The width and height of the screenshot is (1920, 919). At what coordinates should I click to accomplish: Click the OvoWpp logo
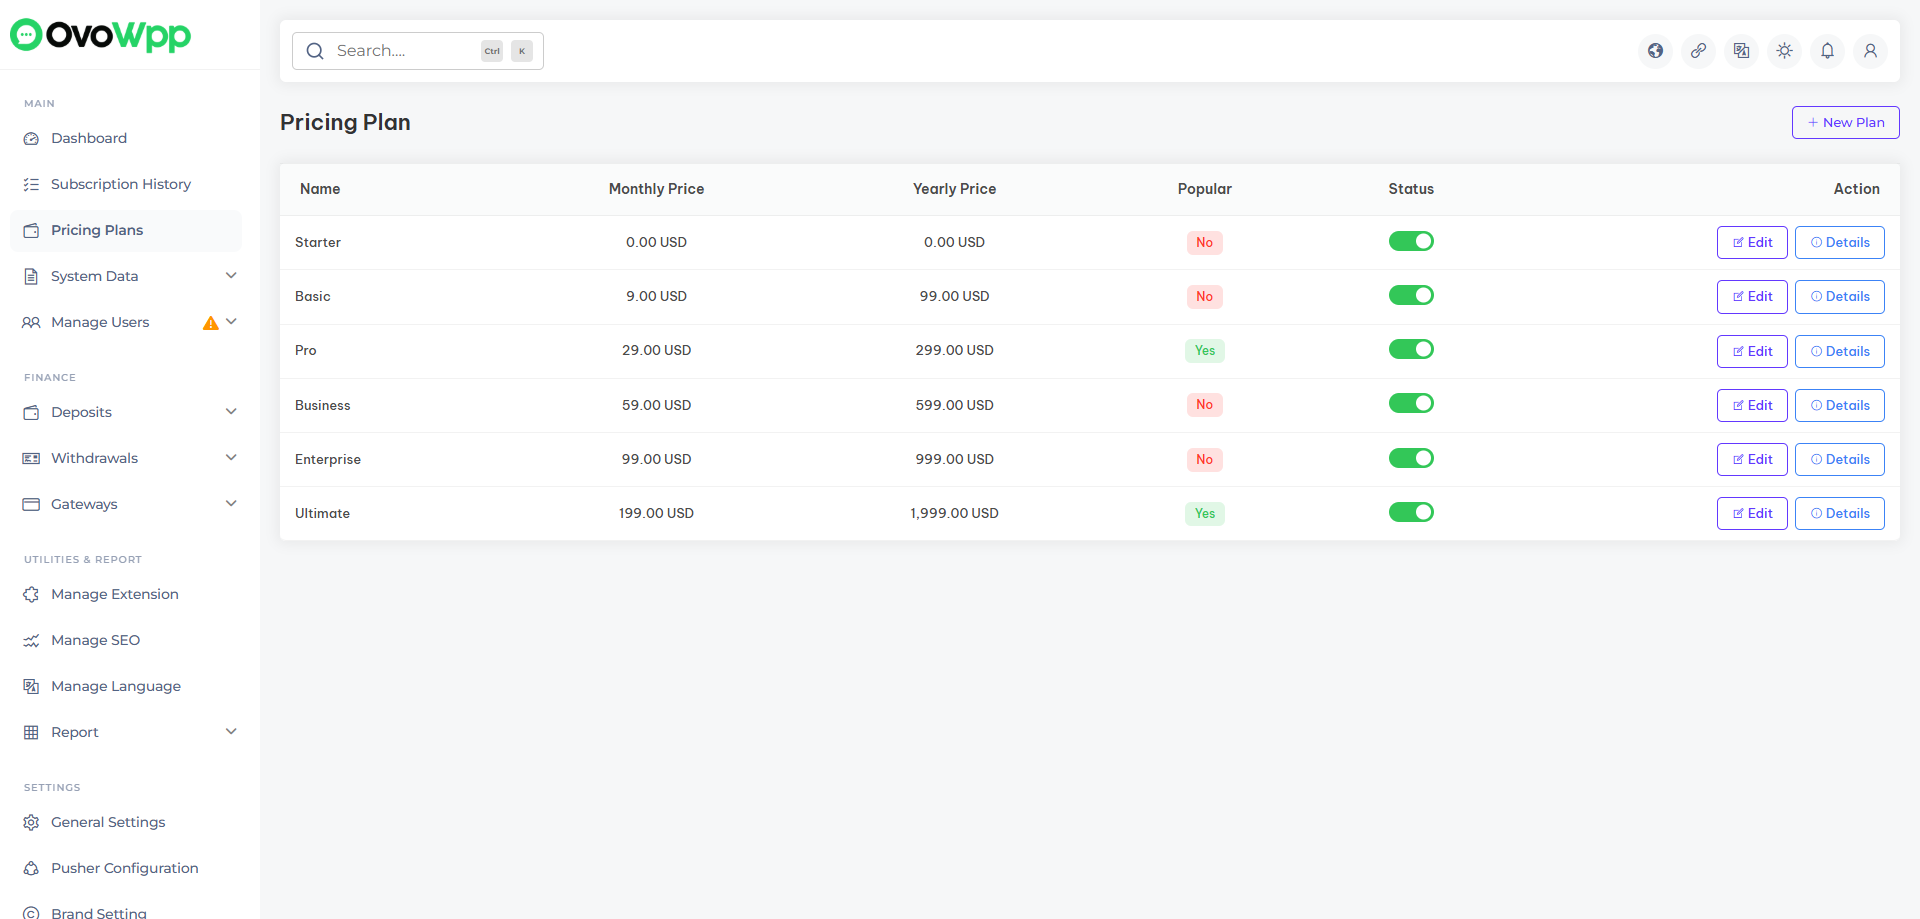pos(100,35)
